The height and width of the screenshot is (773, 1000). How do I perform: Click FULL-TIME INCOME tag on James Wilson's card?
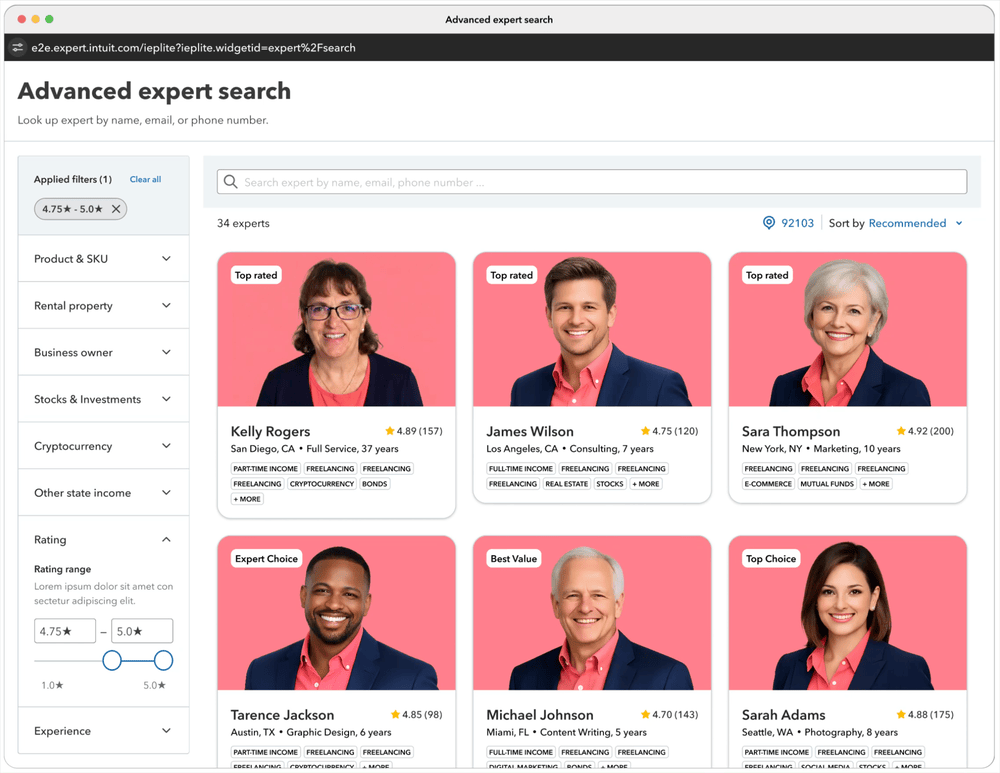[x=521, y=468]
